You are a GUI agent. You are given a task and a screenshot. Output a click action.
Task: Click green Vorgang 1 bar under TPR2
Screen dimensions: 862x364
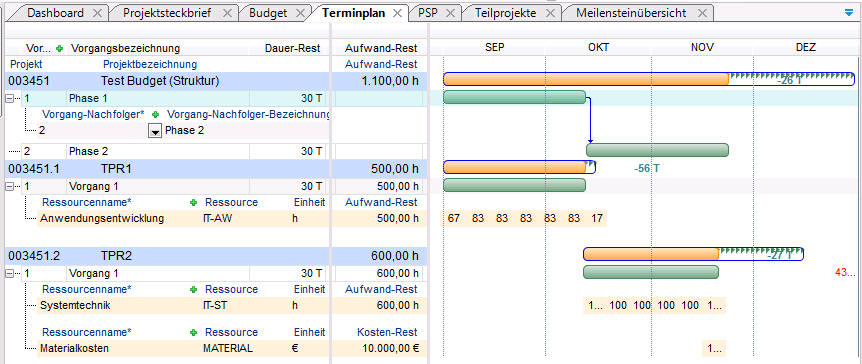[651, 272]
